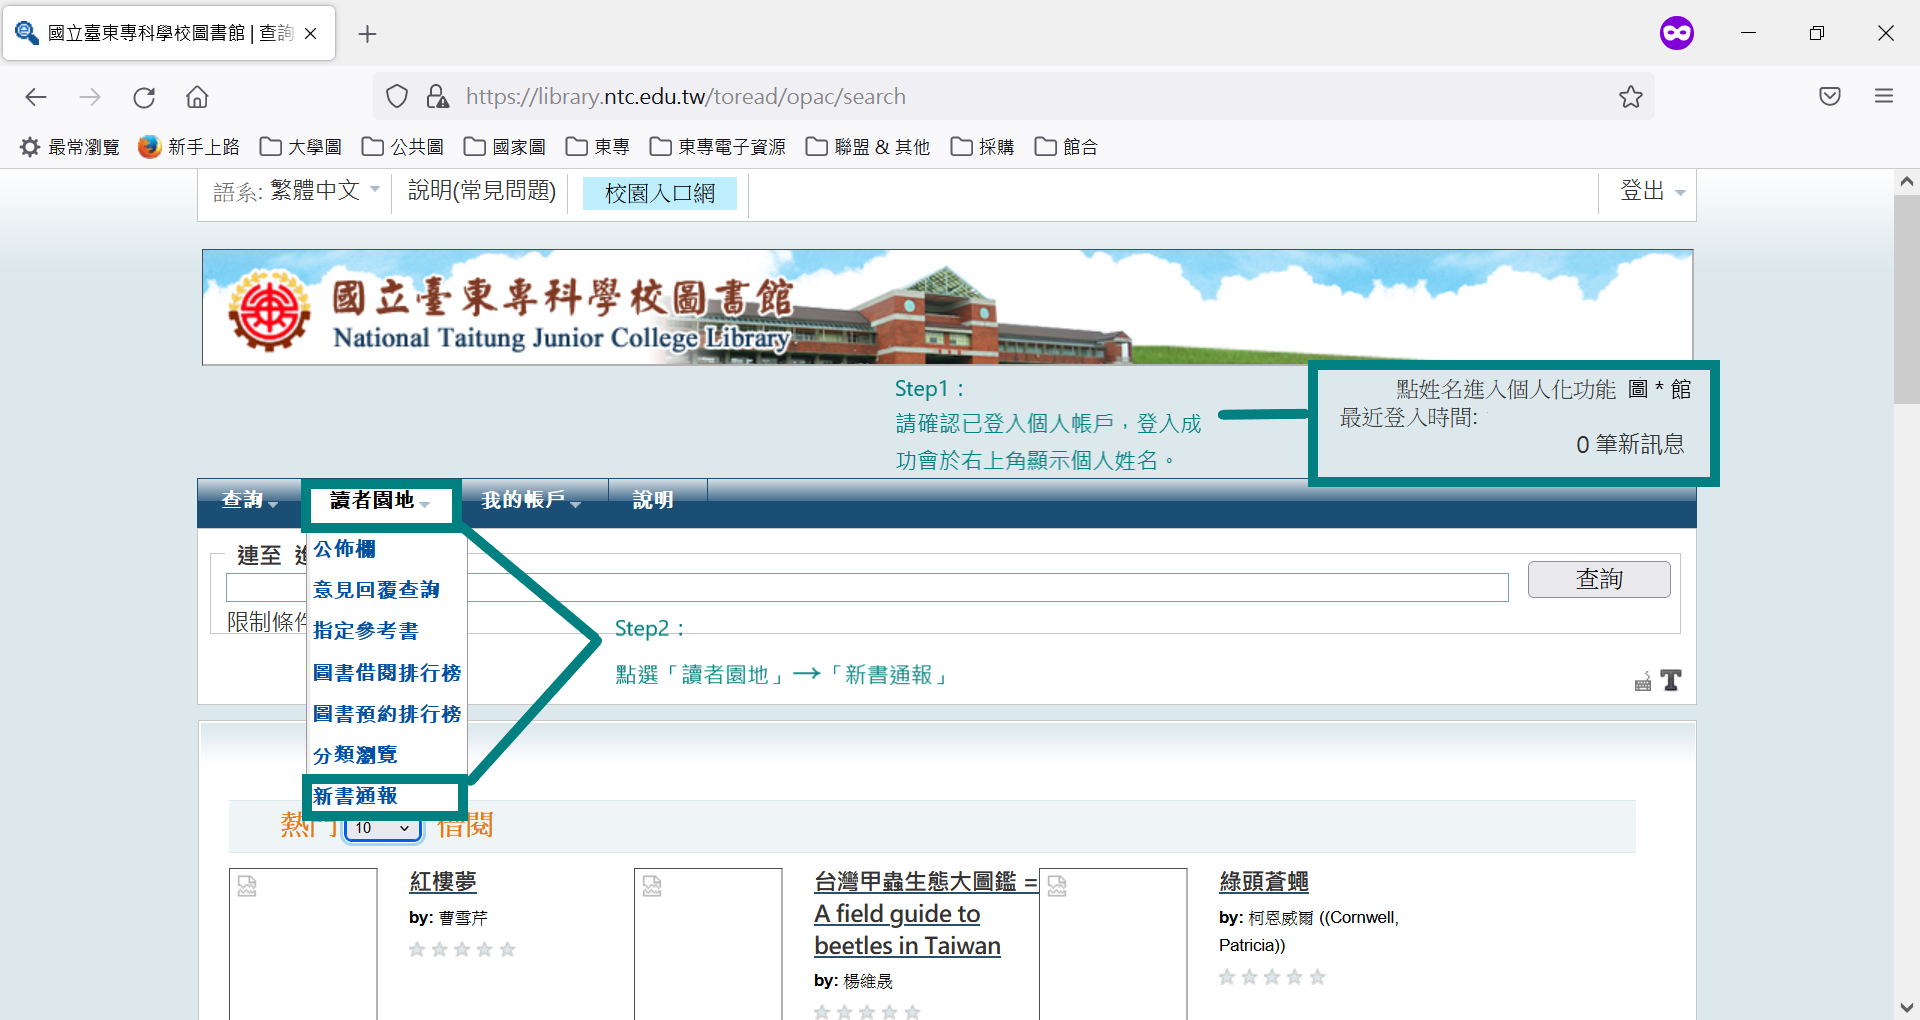Click the 查詢 search button

(x=1598, y=579)
